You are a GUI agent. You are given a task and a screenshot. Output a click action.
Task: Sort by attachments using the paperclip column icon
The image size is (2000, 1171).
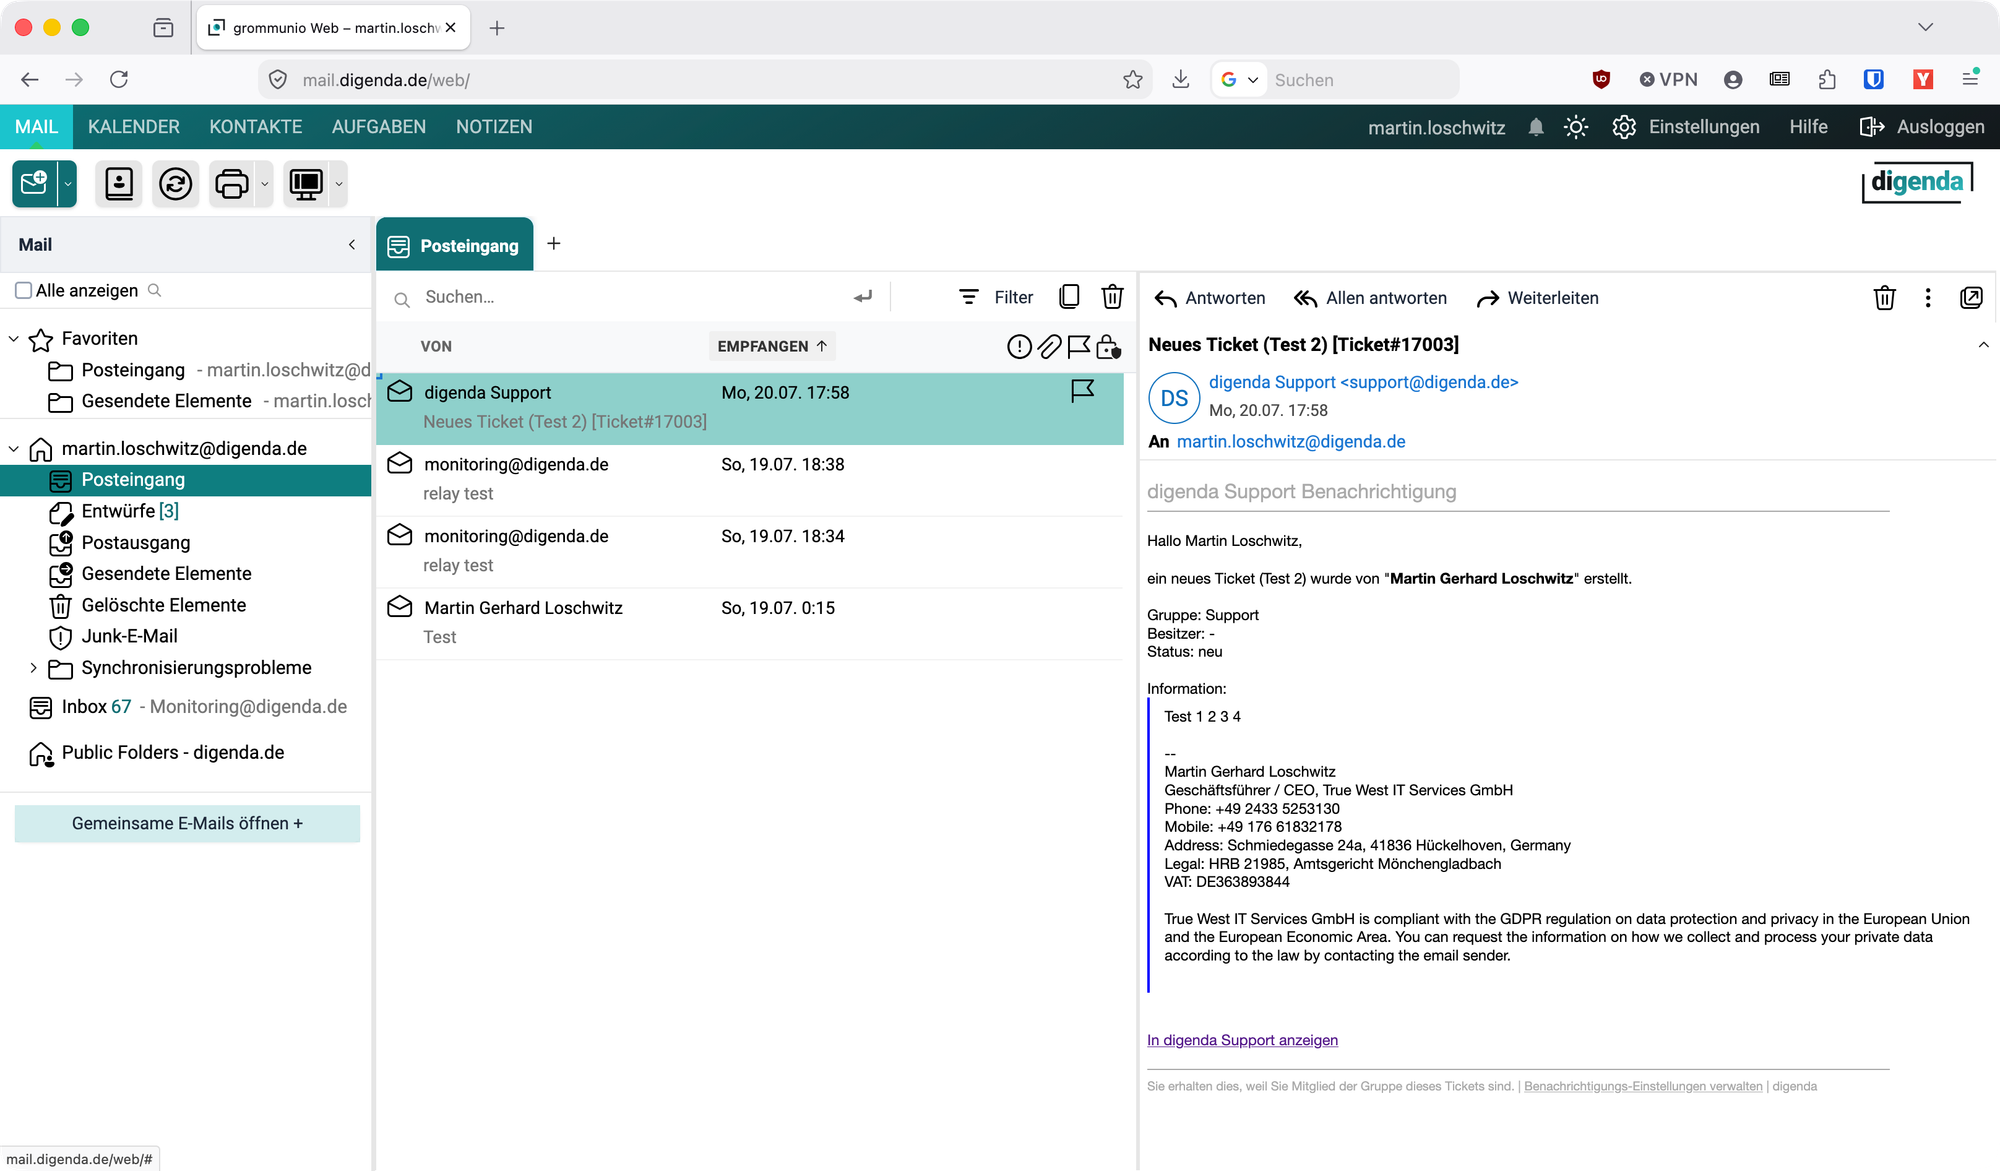(1049, 347)
